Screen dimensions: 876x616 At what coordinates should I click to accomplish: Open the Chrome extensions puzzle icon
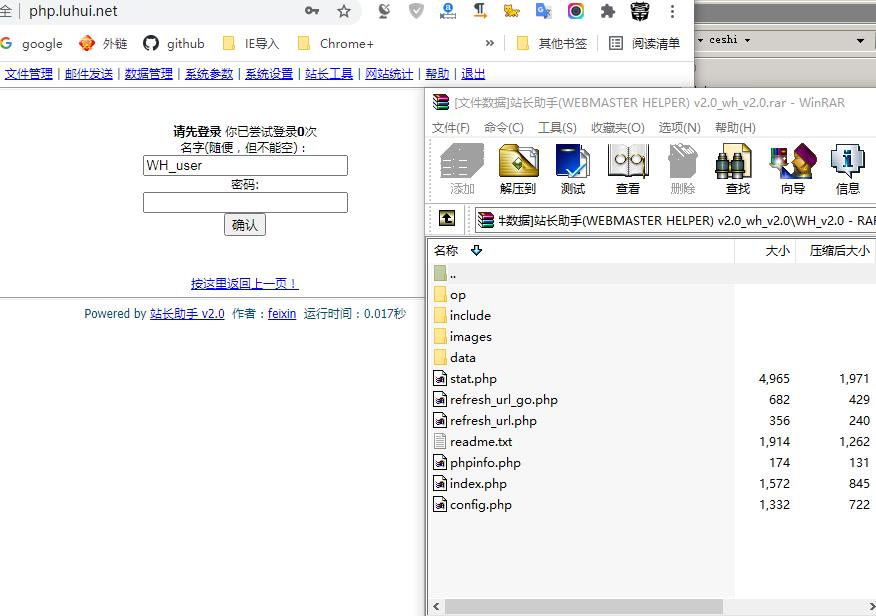tap(608, 11)
